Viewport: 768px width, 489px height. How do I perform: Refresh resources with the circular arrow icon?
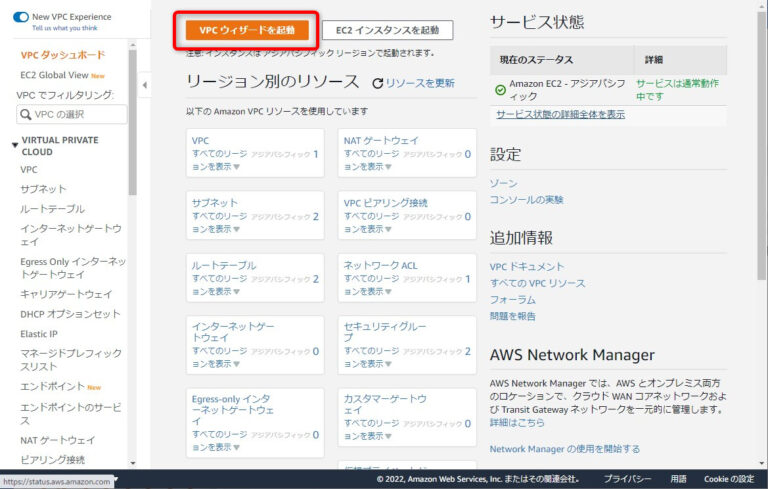coord(377,83)
